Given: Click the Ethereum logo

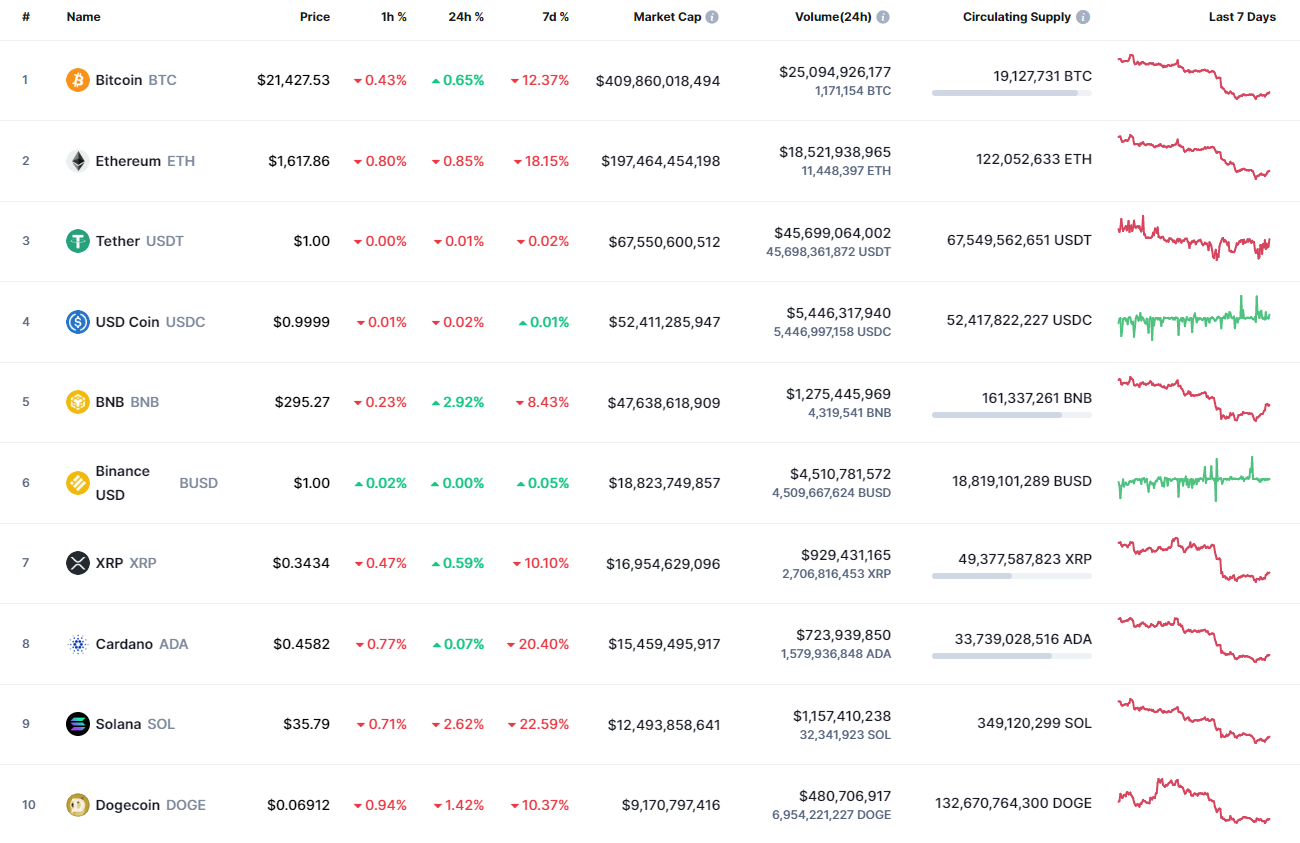Looking at the screenshot, I should pyautogui.click(x=77, y=161).
